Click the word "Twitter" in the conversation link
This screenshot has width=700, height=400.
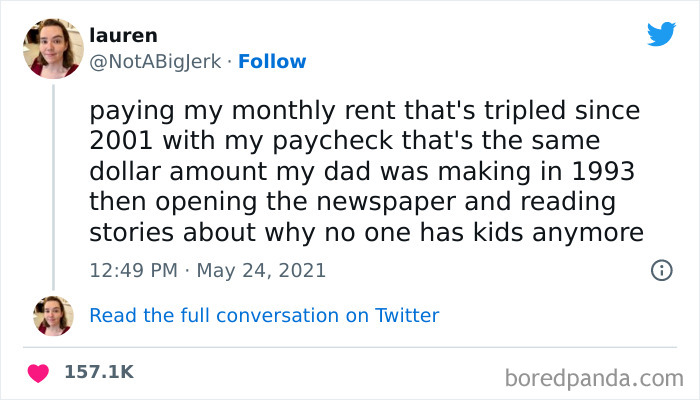pos(407,315)
